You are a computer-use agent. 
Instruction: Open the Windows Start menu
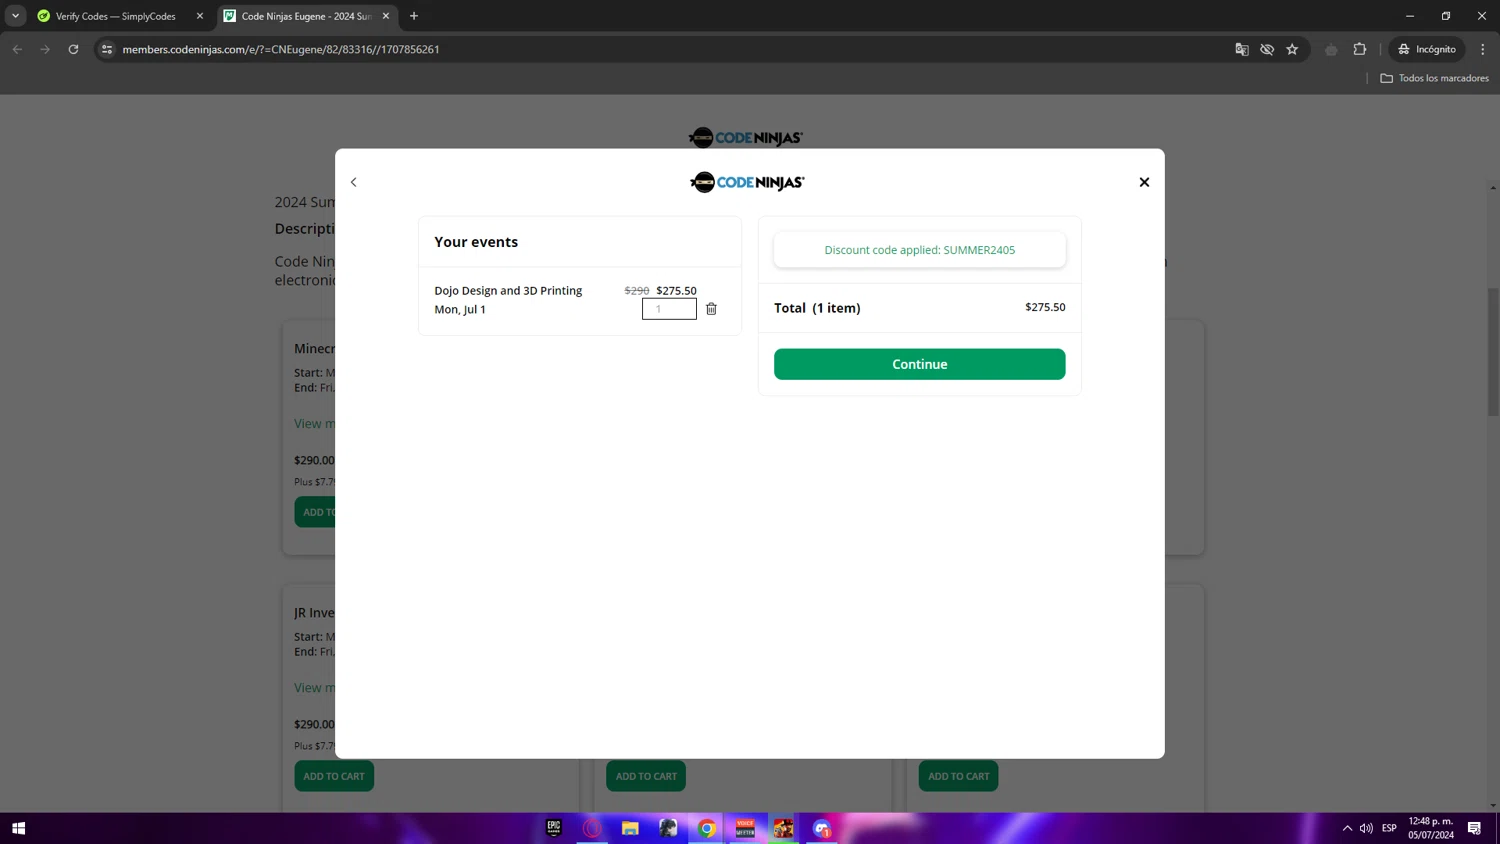[x=18, y=828]
